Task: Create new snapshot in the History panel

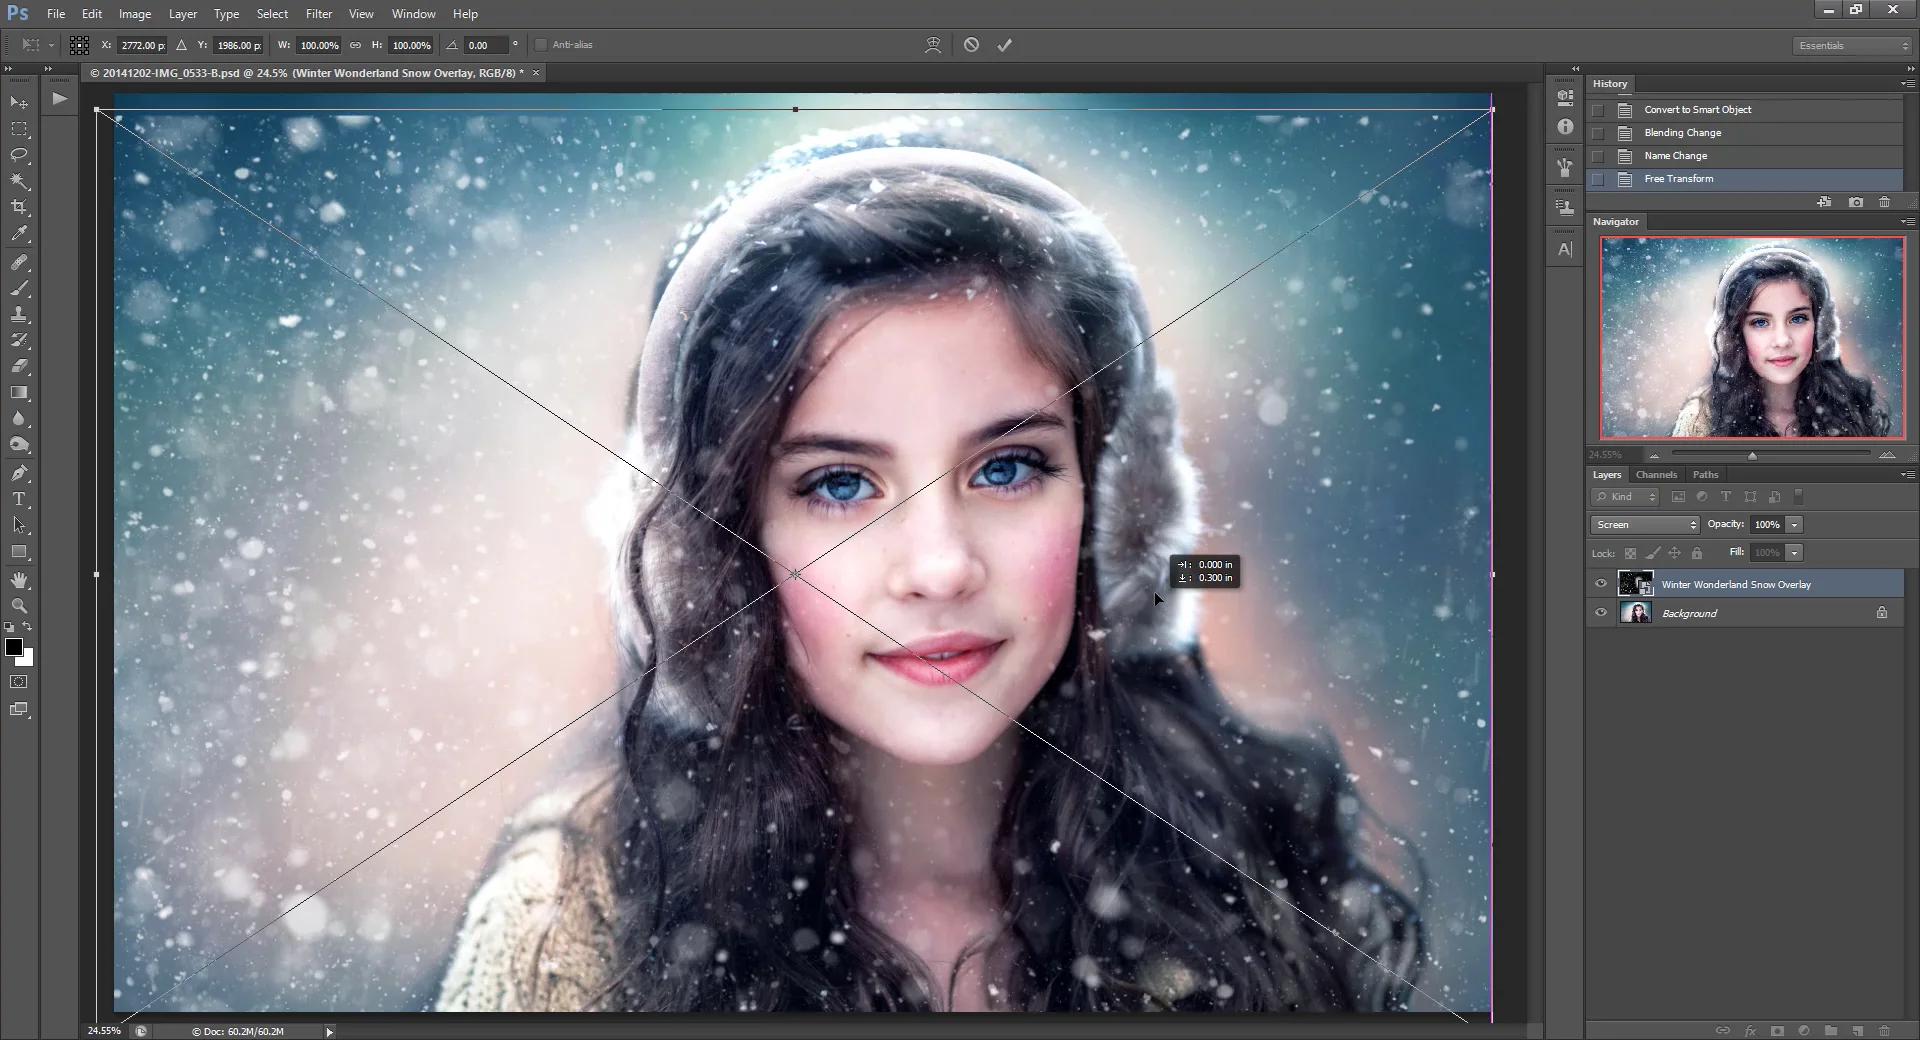Action: click(1857, 202)
